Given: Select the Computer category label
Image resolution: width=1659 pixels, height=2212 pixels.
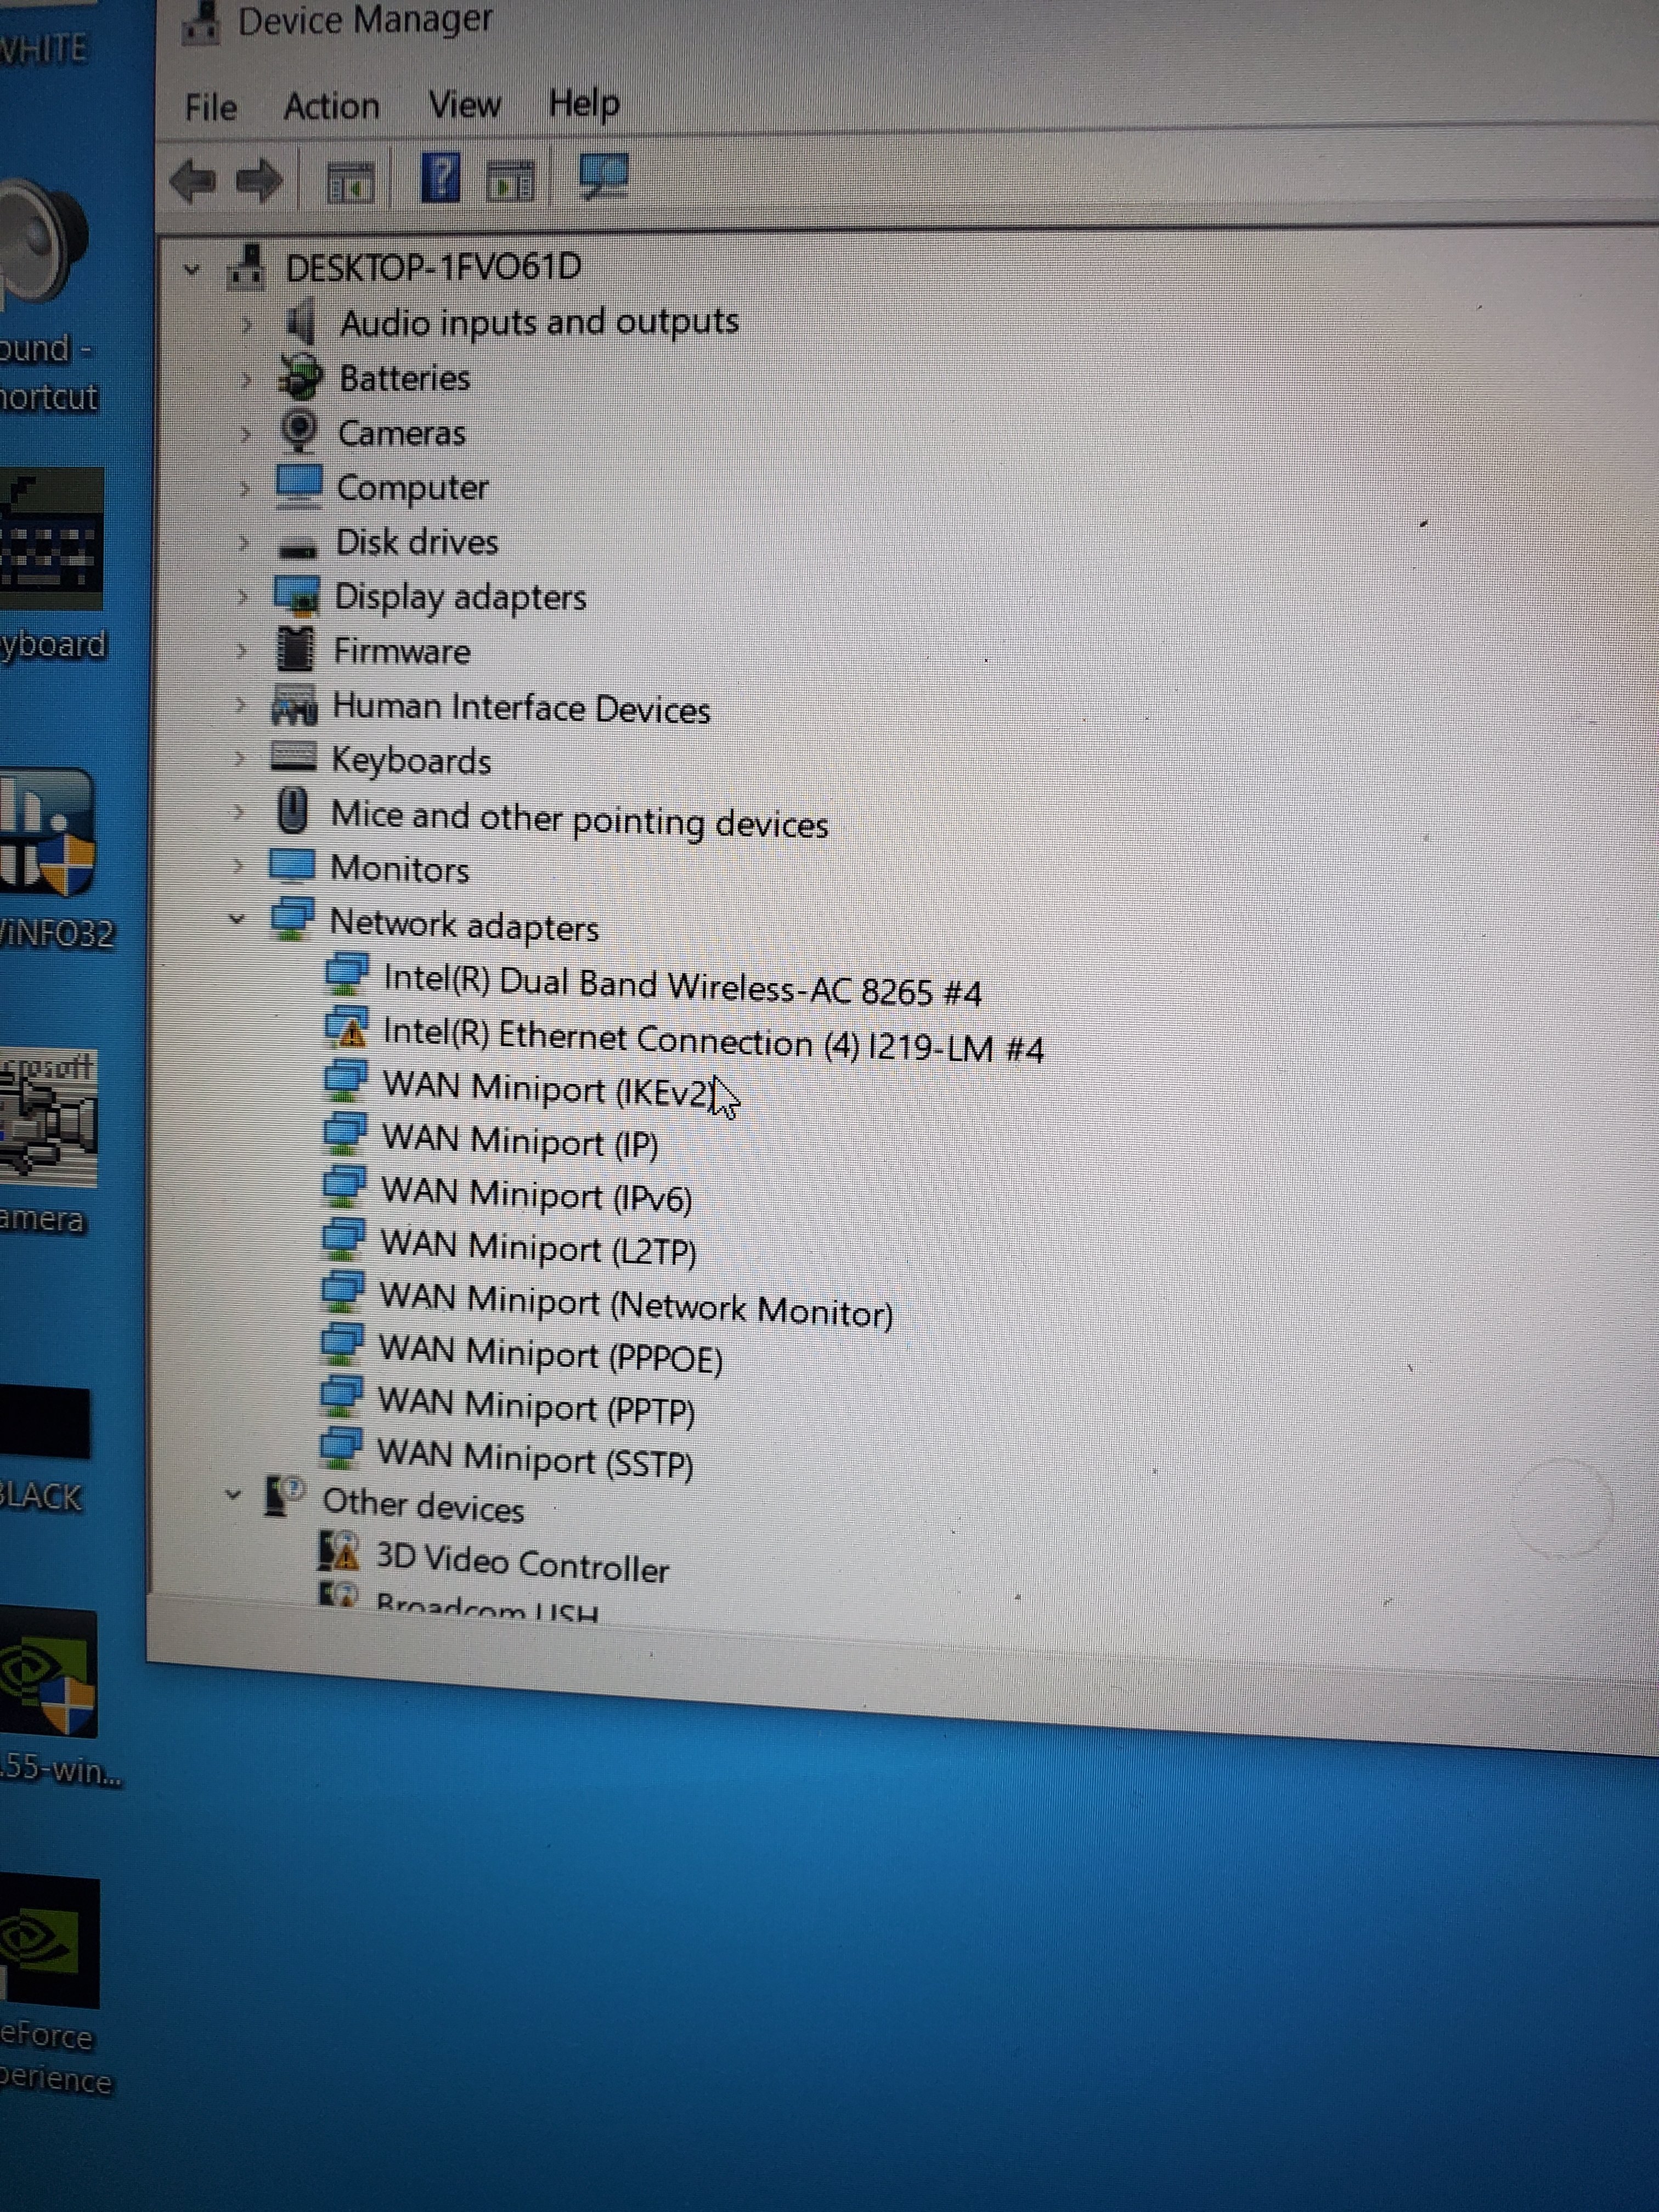Looking at the screenshot, I should pos(412,488).
